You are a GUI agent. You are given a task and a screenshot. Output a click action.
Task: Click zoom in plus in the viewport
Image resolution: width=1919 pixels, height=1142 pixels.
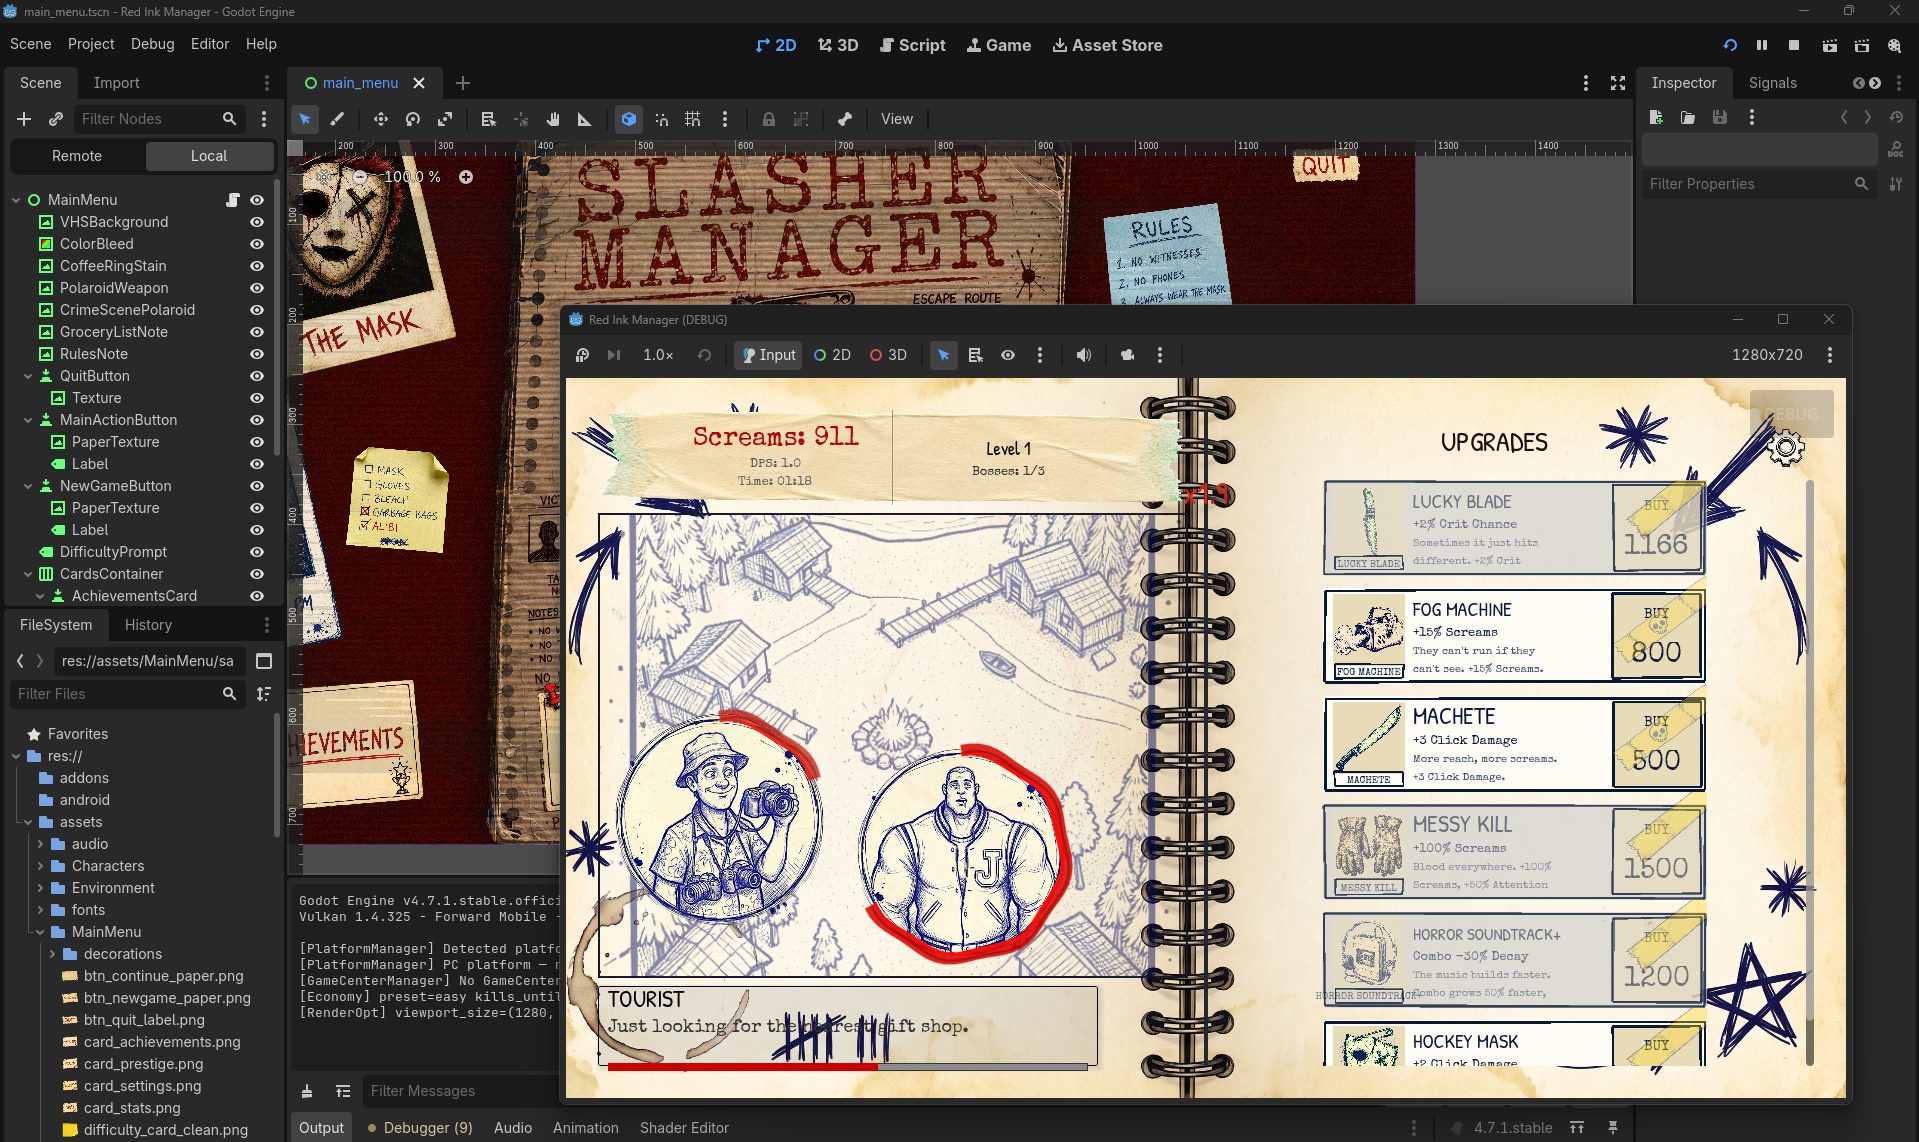(x=466, y=177)
